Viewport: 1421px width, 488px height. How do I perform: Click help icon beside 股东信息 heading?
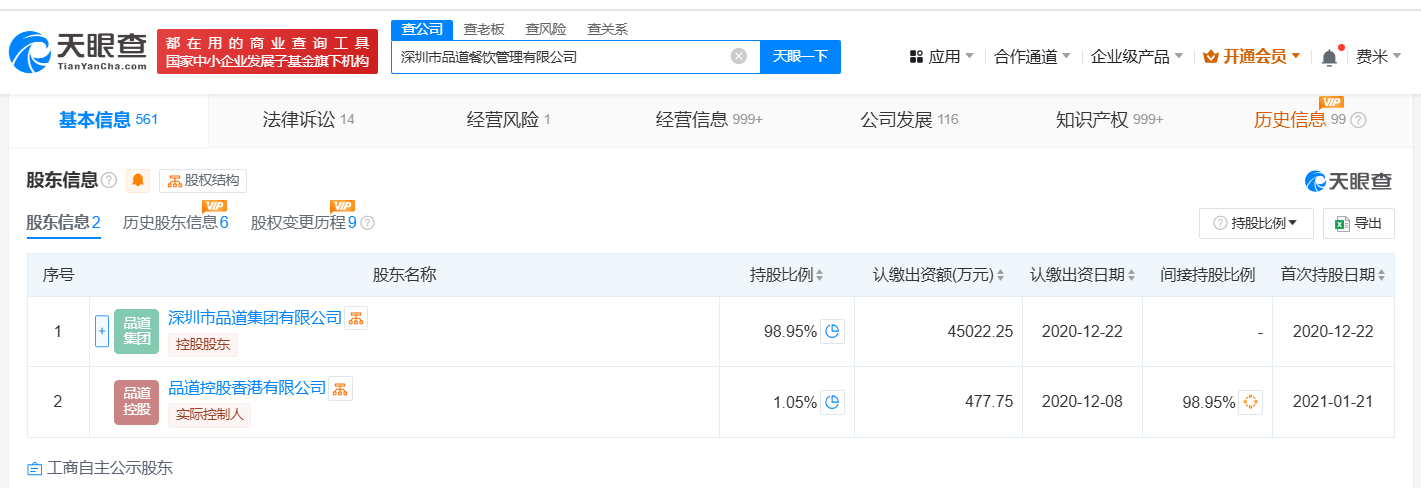109,181
